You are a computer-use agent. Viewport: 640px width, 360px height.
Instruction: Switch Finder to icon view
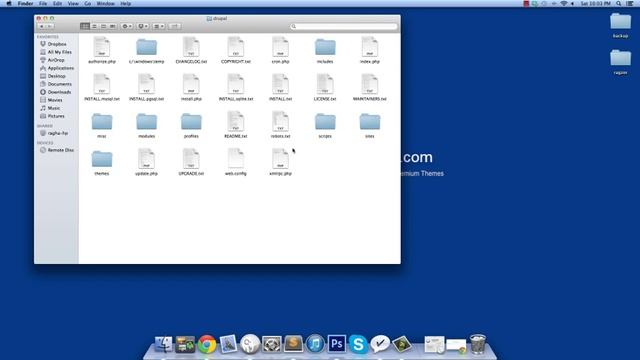tap(85, 26)
